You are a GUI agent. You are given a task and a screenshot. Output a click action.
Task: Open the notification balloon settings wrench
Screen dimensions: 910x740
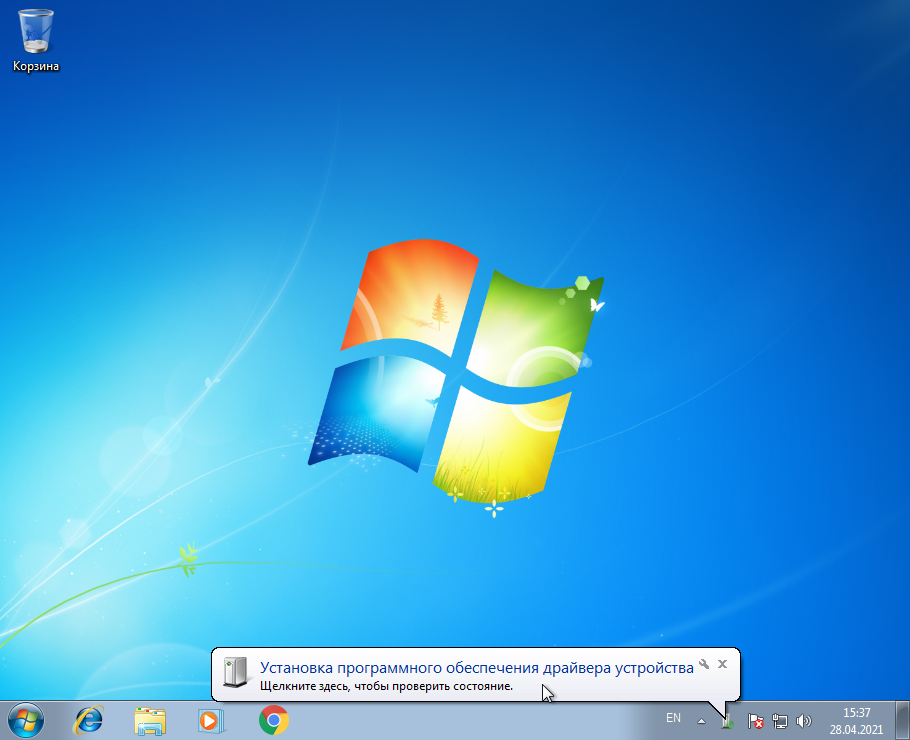click(704, 664)
